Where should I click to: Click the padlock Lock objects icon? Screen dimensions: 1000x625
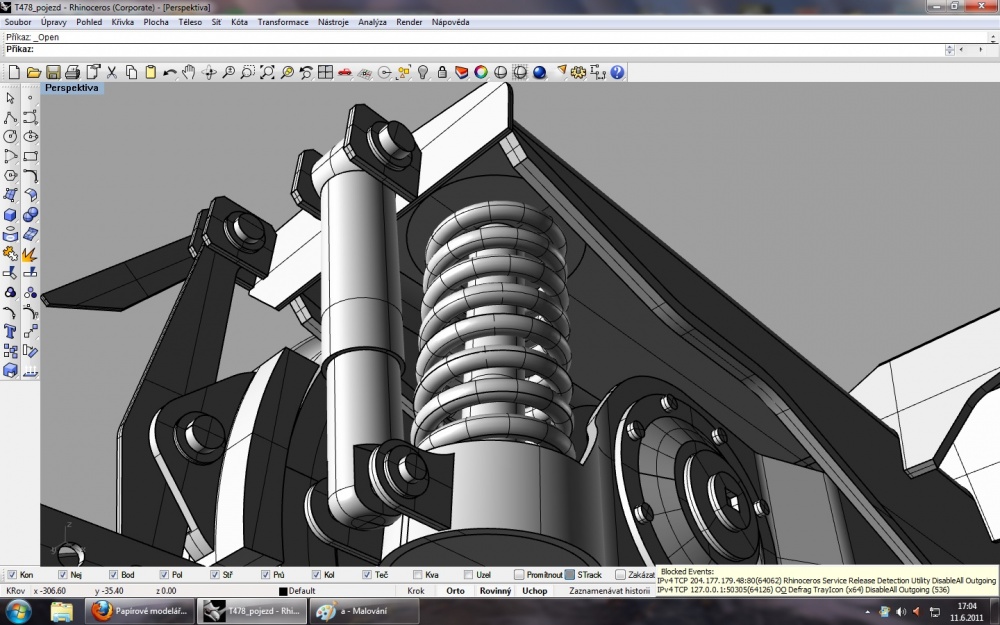[x=442, y=72]
